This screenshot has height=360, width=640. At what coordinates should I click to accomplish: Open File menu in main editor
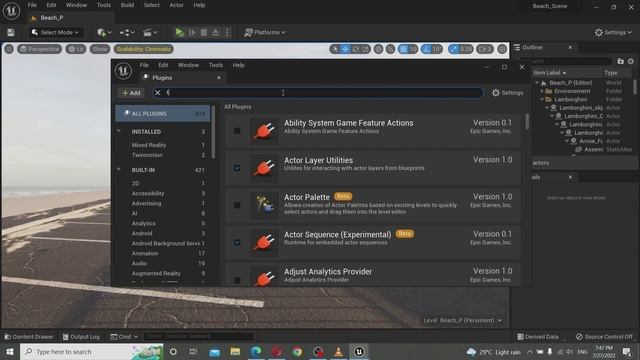coord(32,5)
